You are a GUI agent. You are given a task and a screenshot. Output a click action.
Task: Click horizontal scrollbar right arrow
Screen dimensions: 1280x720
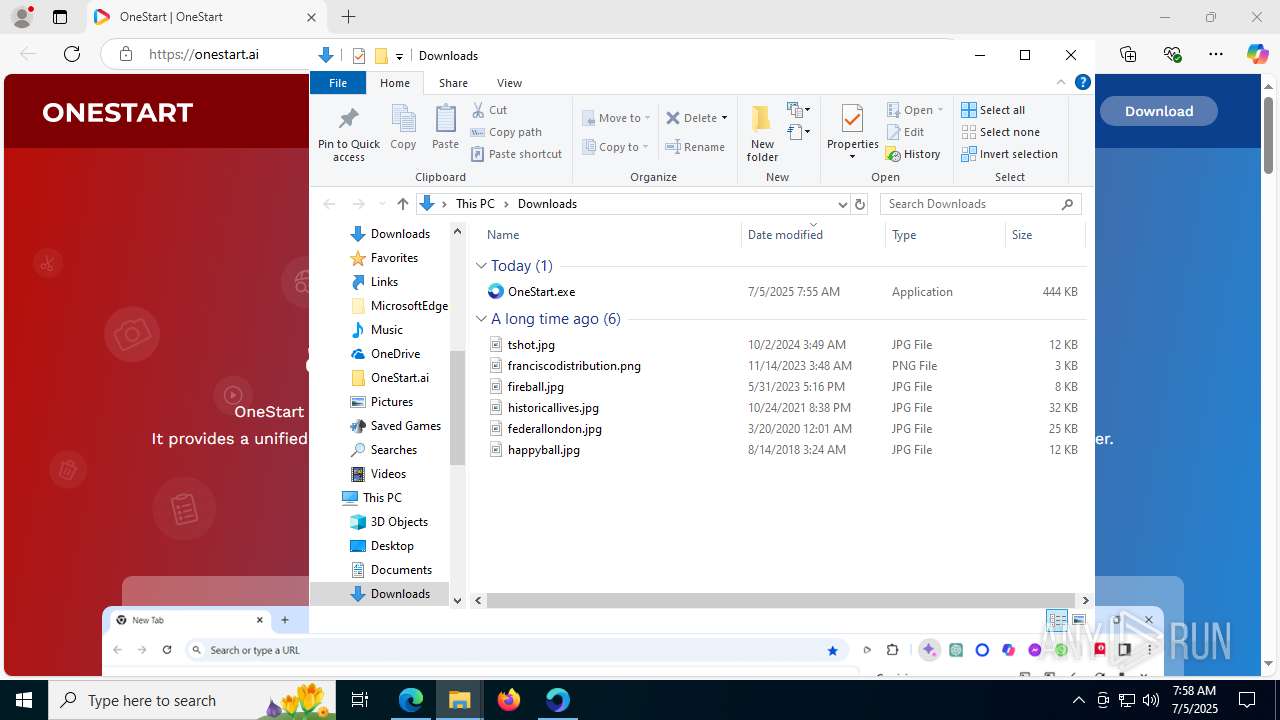click(1085, 601)
